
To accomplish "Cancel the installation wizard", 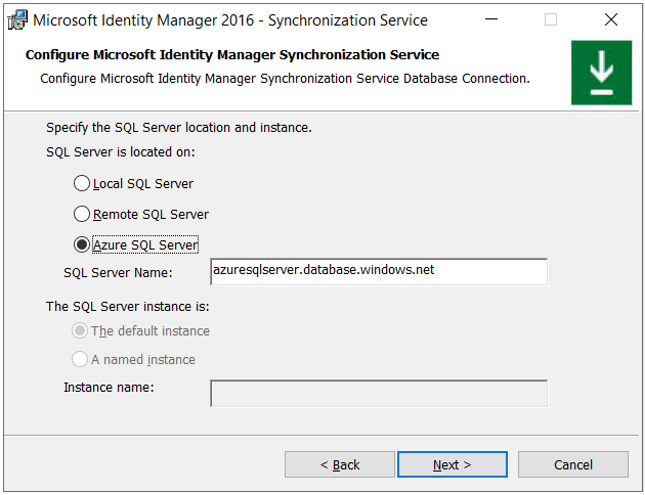I will (x=573, y=465).
